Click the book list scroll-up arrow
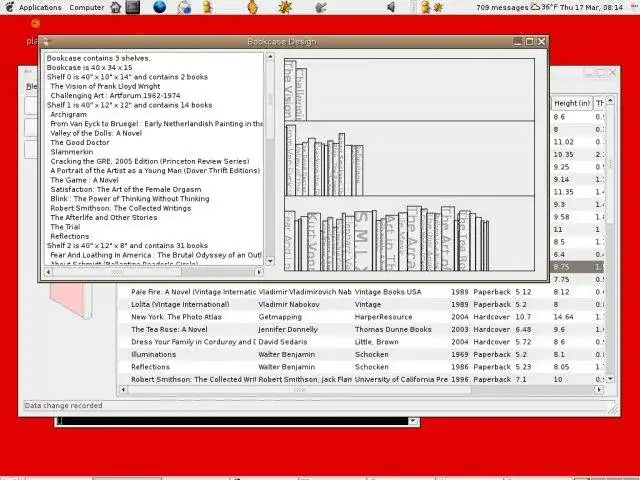Viewport: 640px width, 480px height. tap(270, 56)
